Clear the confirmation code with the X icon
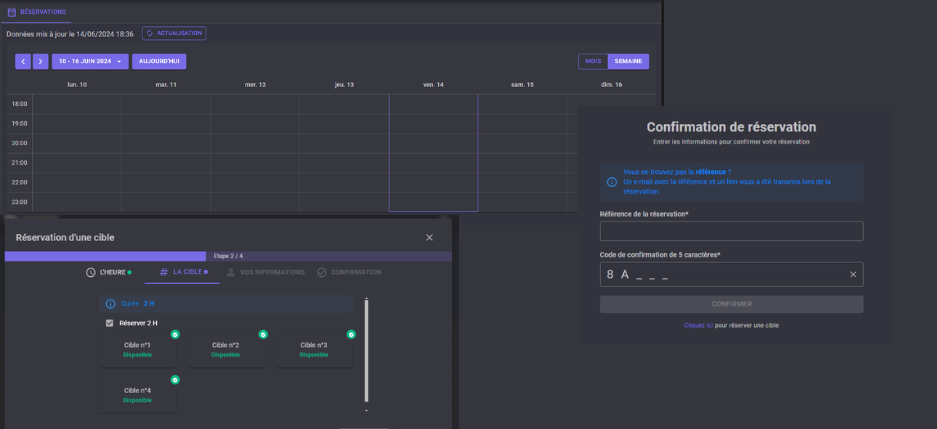937x429 pixels. (x=853, y=274)
